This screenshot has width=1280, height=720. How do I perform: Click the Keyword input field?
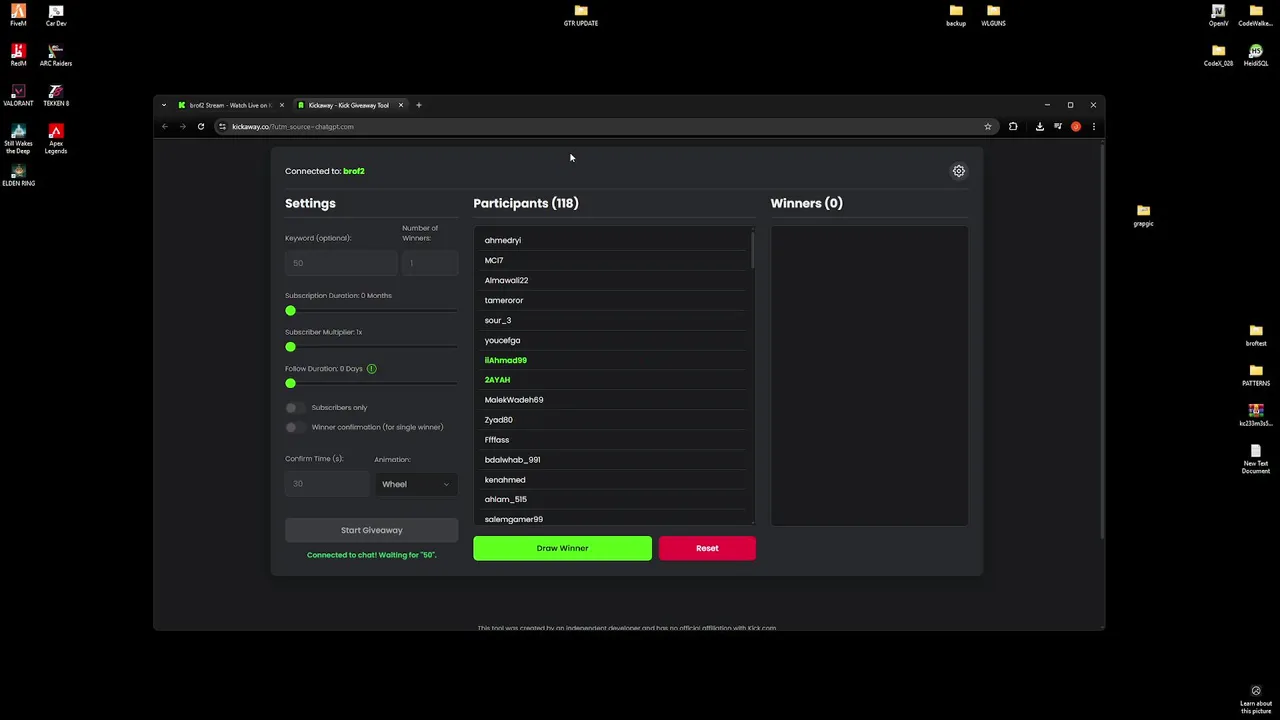click(x=340, y=263)
